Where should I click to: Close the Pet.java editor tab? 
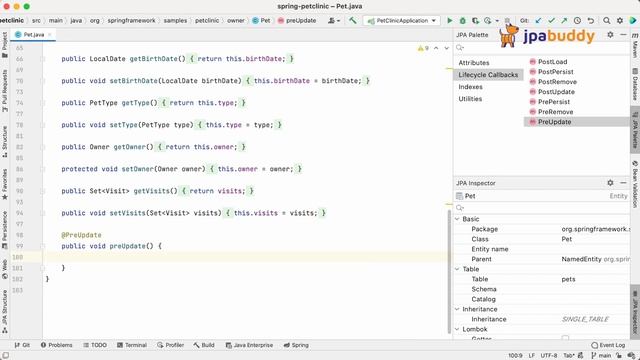coord(49,35)
